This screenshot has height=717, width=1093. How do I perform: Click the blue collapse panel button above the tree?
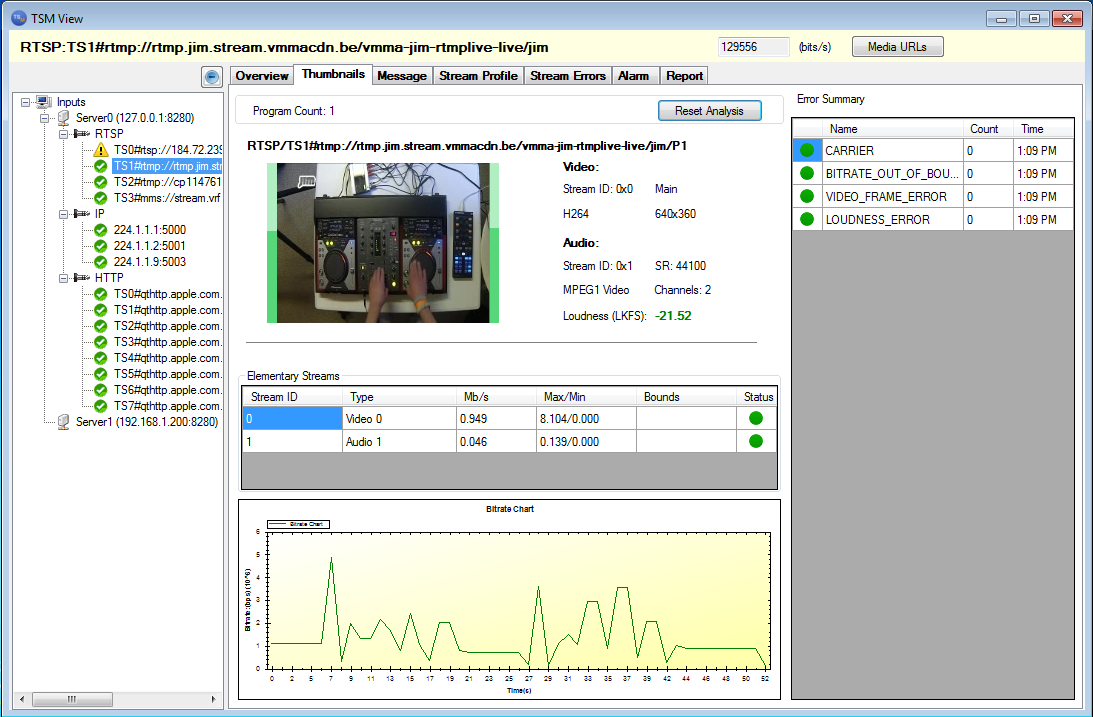click(x=211, y=76)
